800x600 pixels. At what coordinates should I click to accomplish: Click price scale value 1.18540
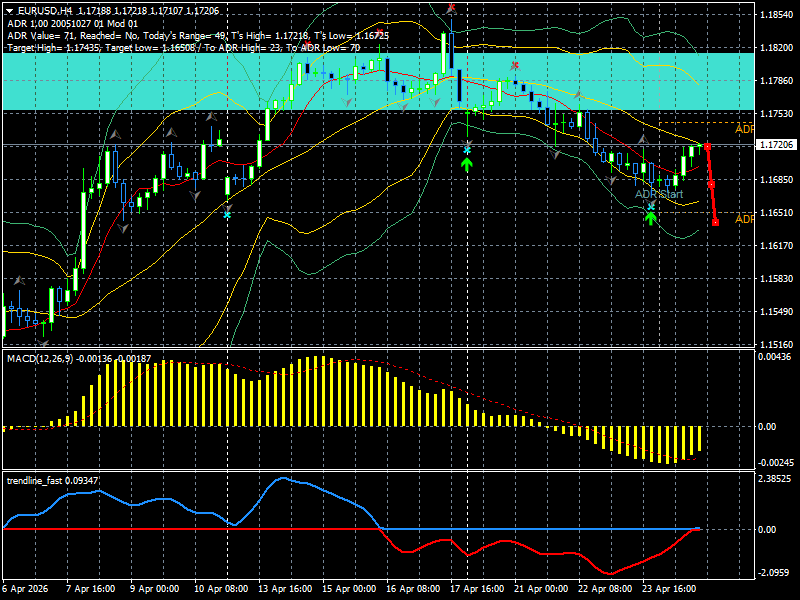[777, 15]
